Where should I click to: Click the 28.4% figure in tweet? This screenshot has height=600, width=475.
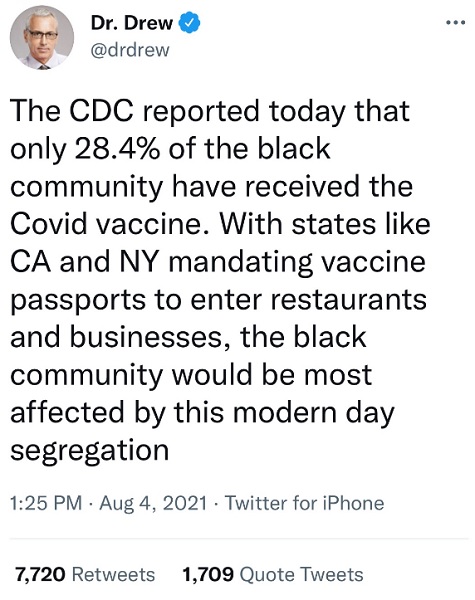pyautogui.click(x=118, y=148)
